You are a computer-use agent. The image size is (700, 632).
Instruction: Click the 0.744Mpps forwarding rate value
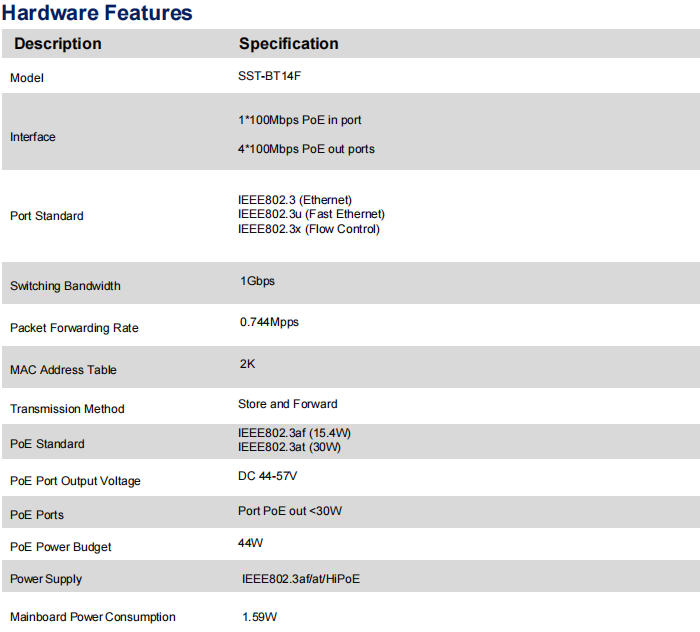pos(269,322)
